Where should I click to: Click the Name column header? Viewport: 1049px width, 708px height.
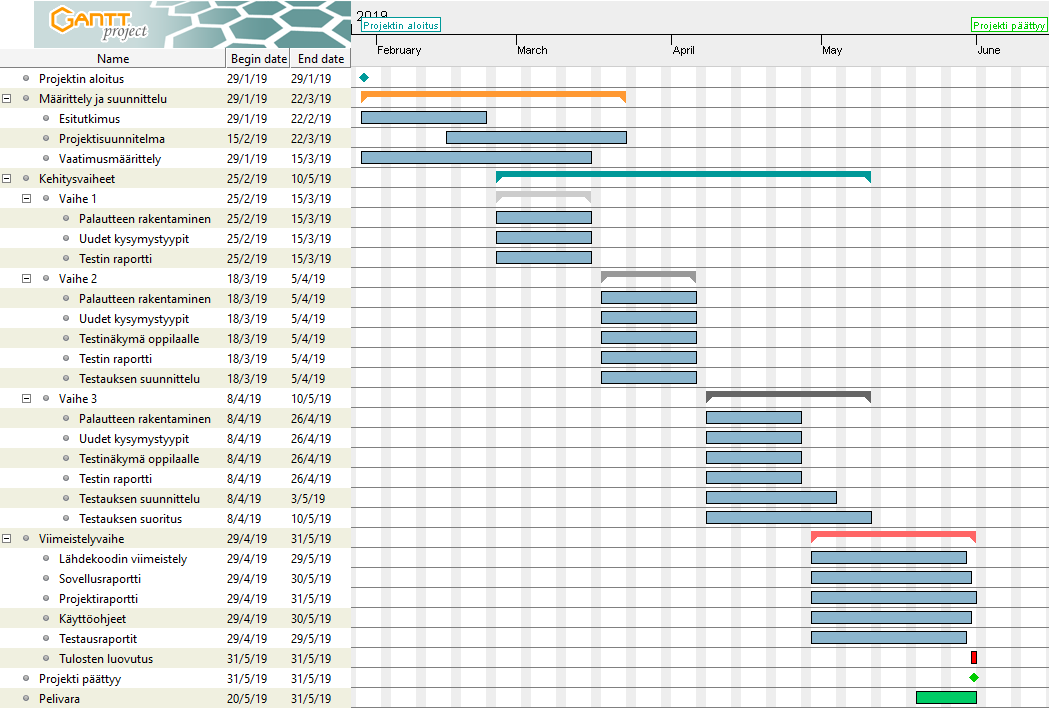(x=113, y=59)
